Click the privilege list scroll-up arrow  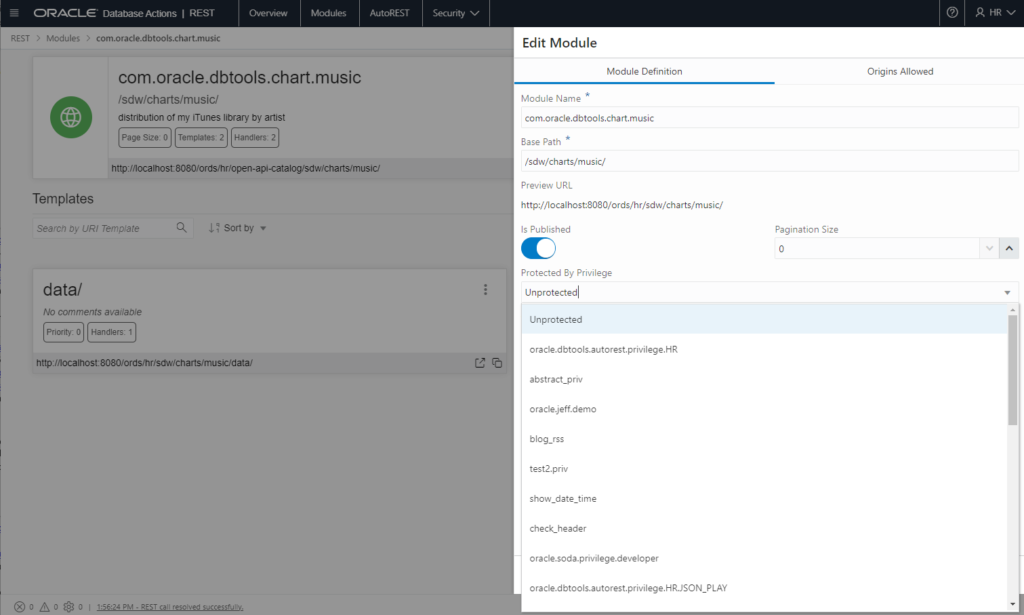(x=1013, y=309)
